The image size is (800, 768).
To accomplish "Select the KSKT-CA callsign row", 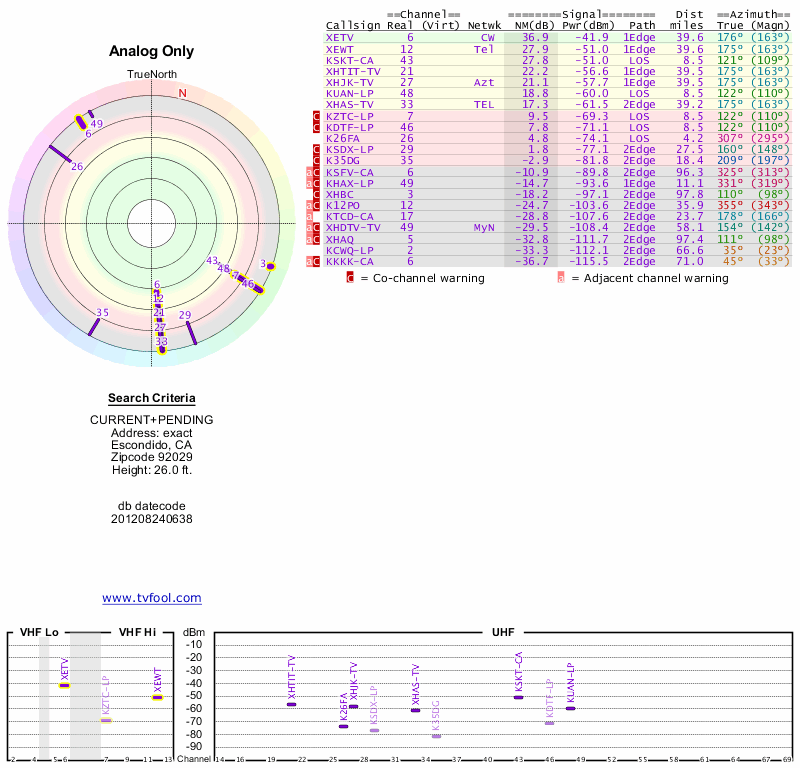I will pos(349,60).
